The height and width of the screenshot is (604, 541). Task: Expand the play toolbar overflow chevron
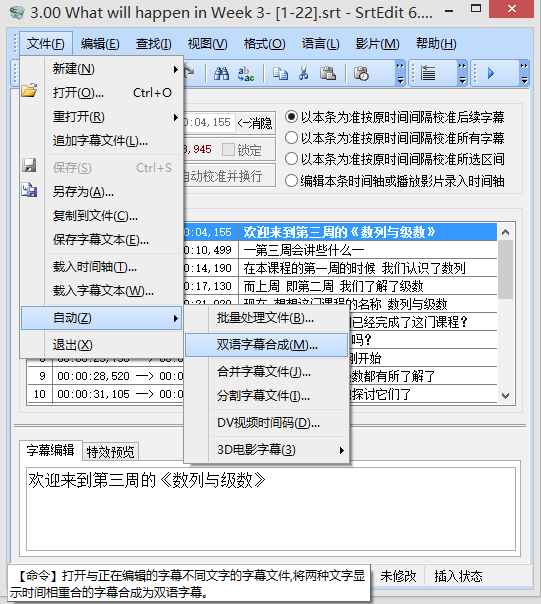click(524, 73)
